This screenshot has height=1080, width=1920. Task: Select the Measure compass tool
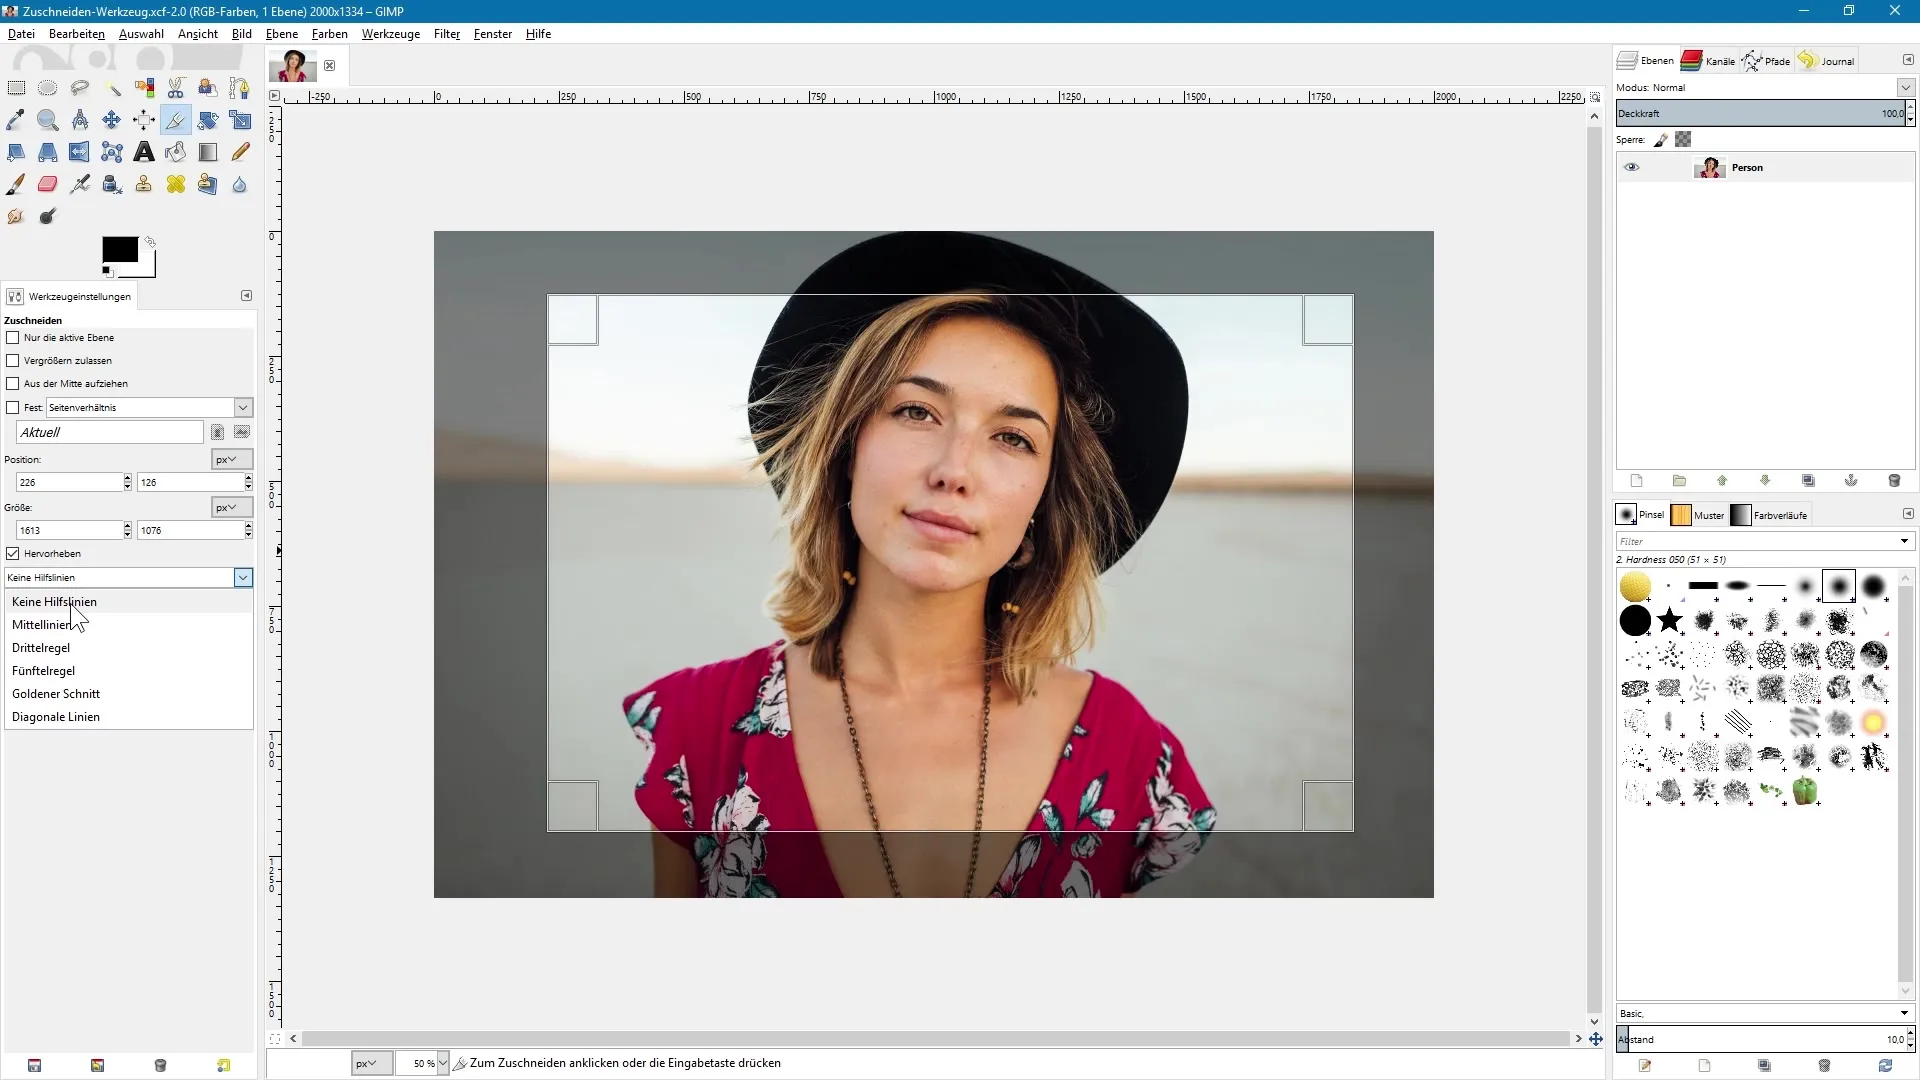(x=80, y=120)
